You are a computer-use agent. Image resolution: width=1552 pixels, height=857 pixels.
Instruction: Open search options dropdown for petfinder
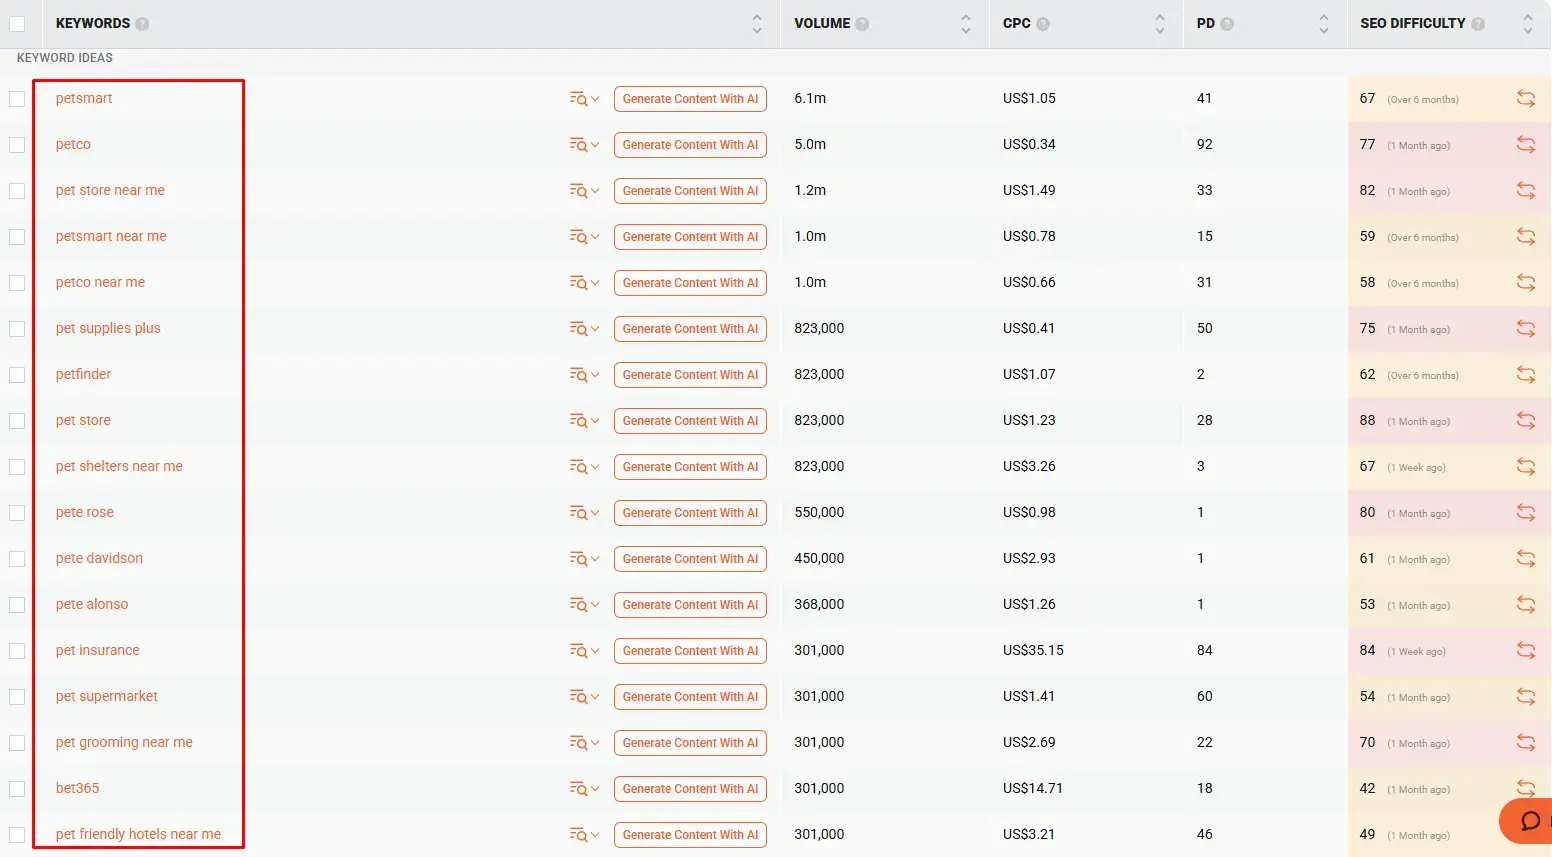(584, 374)
